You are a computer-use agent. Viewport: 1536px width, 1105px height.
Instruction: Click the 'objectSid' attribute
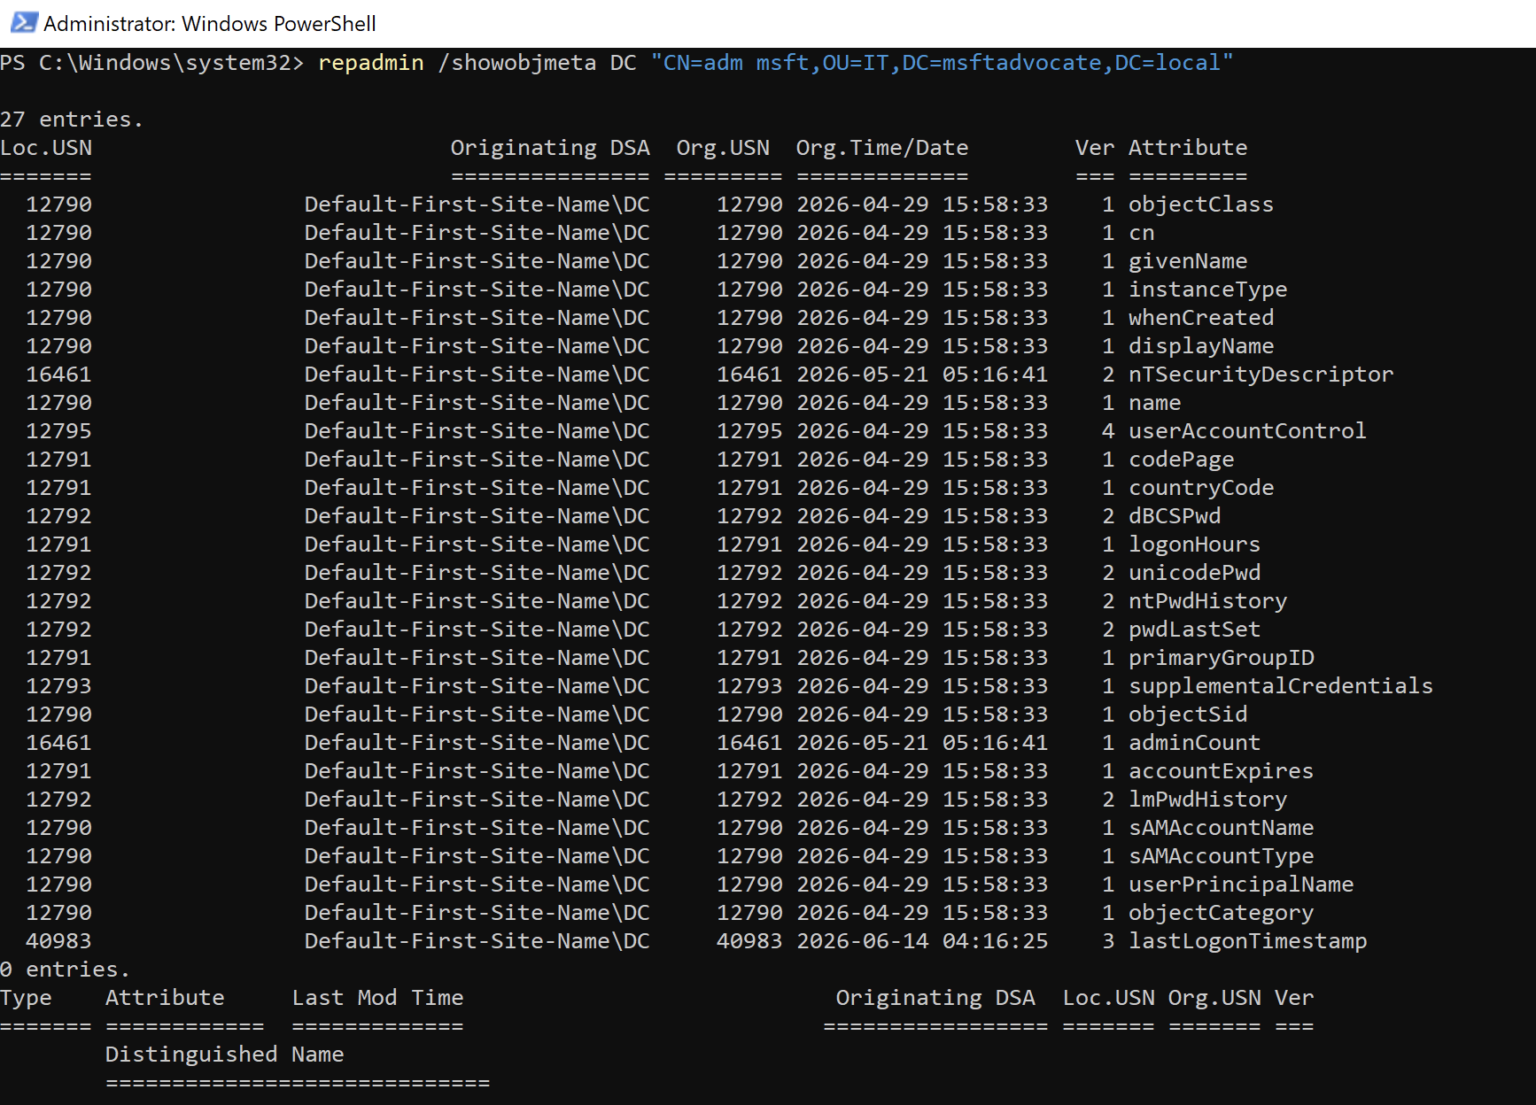click(x=1188, y=714)
